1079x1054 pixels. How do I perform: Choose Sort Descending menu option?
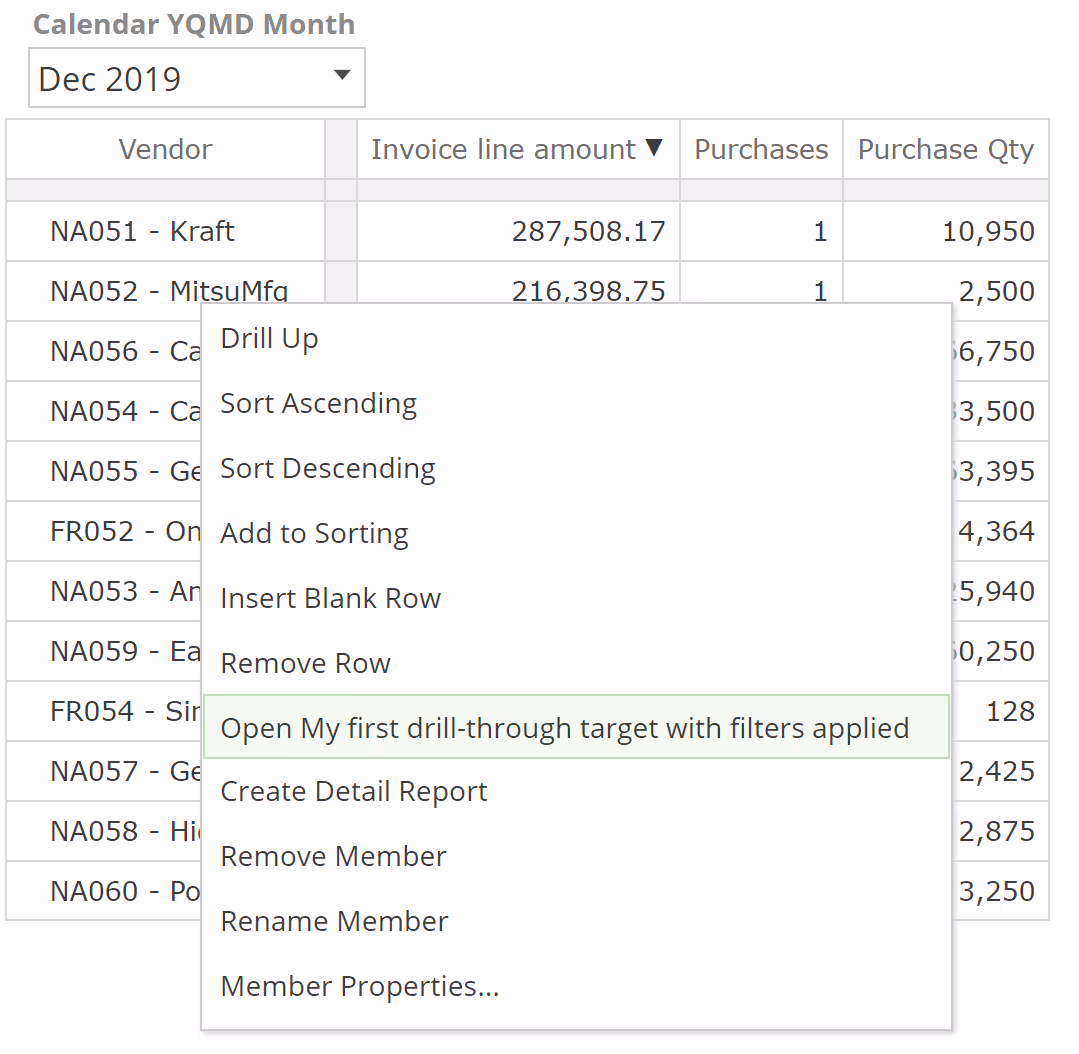coord(327,469)
